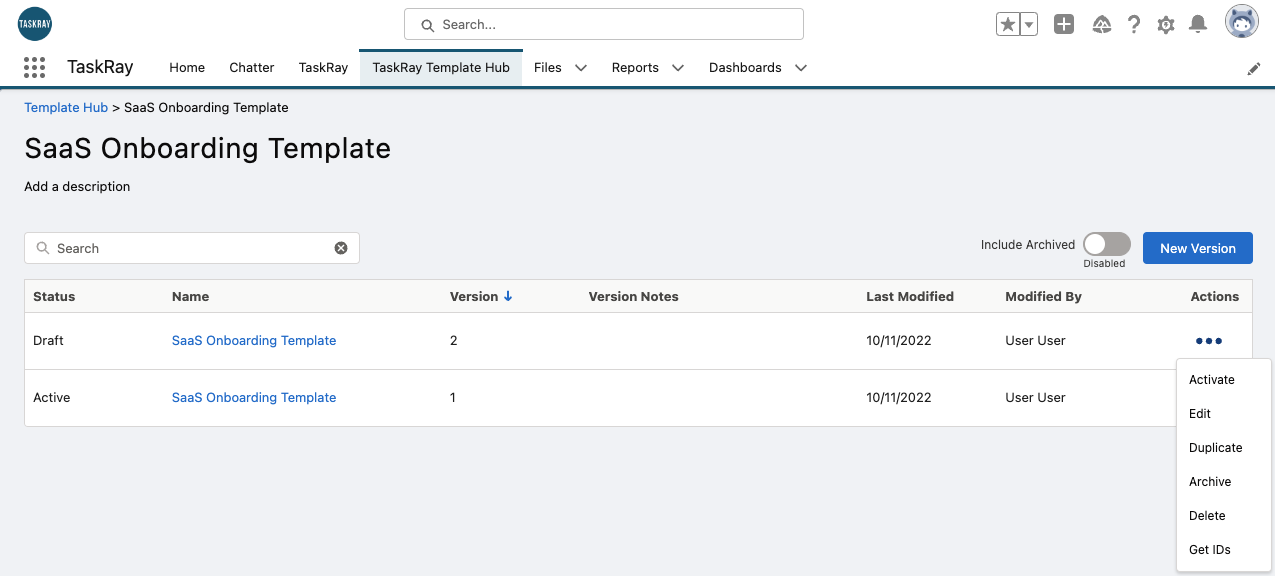The image size is (1275, 576).
Task: Select the TaskRay Template Hub tab
Action: (441, 68)
